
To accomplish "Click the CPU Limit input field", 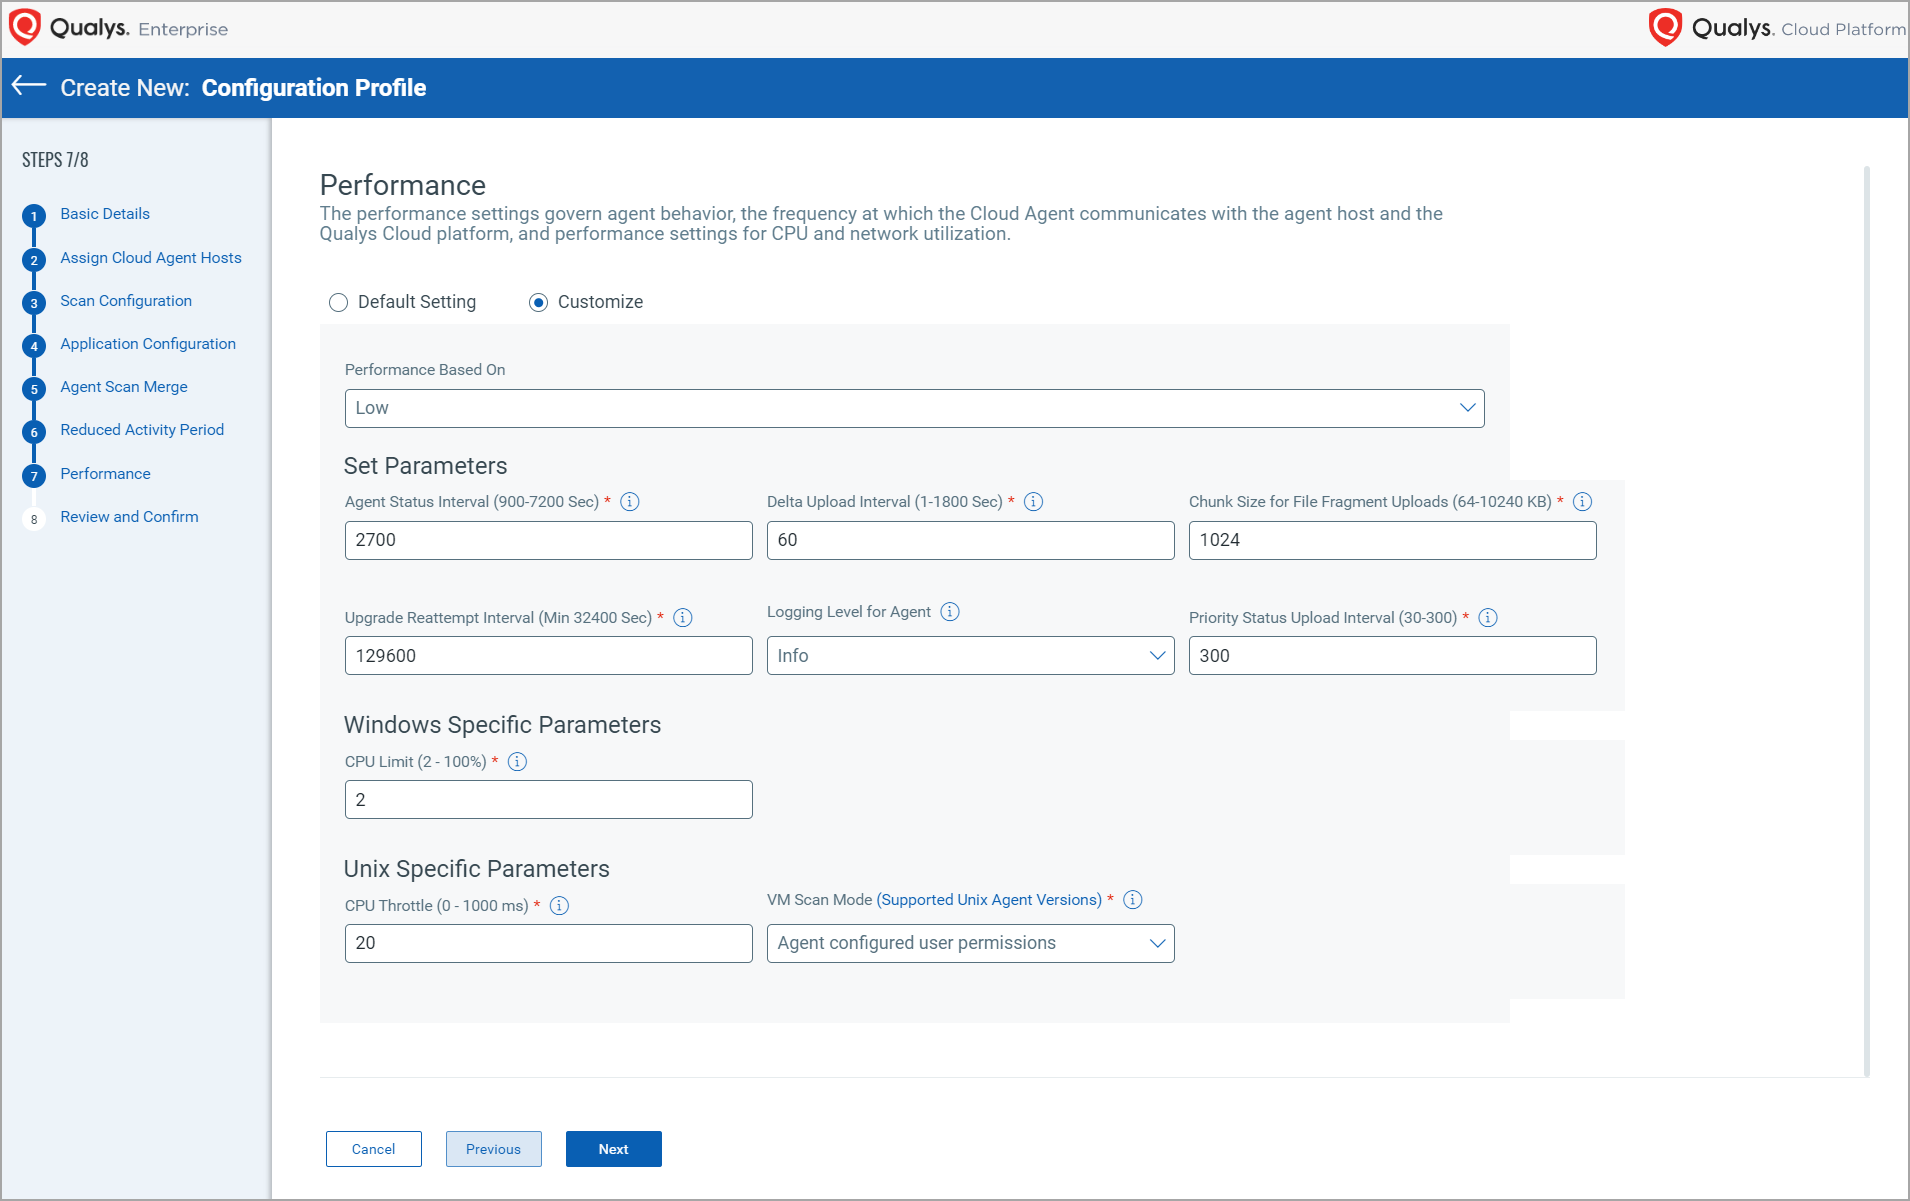I will point(548,800).
